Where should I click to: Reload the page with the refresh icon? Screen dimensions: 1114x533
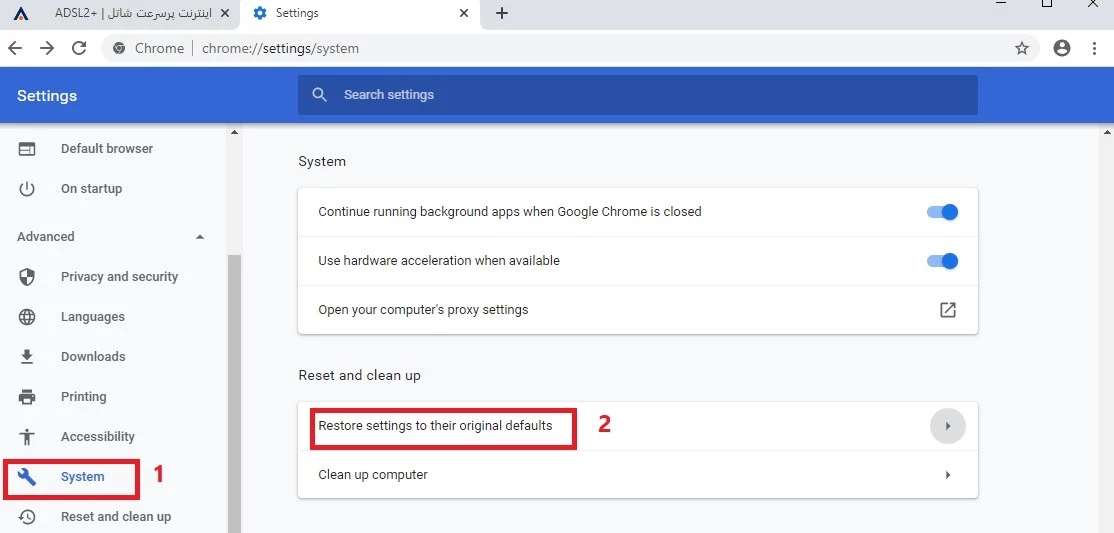pos(80,48)
